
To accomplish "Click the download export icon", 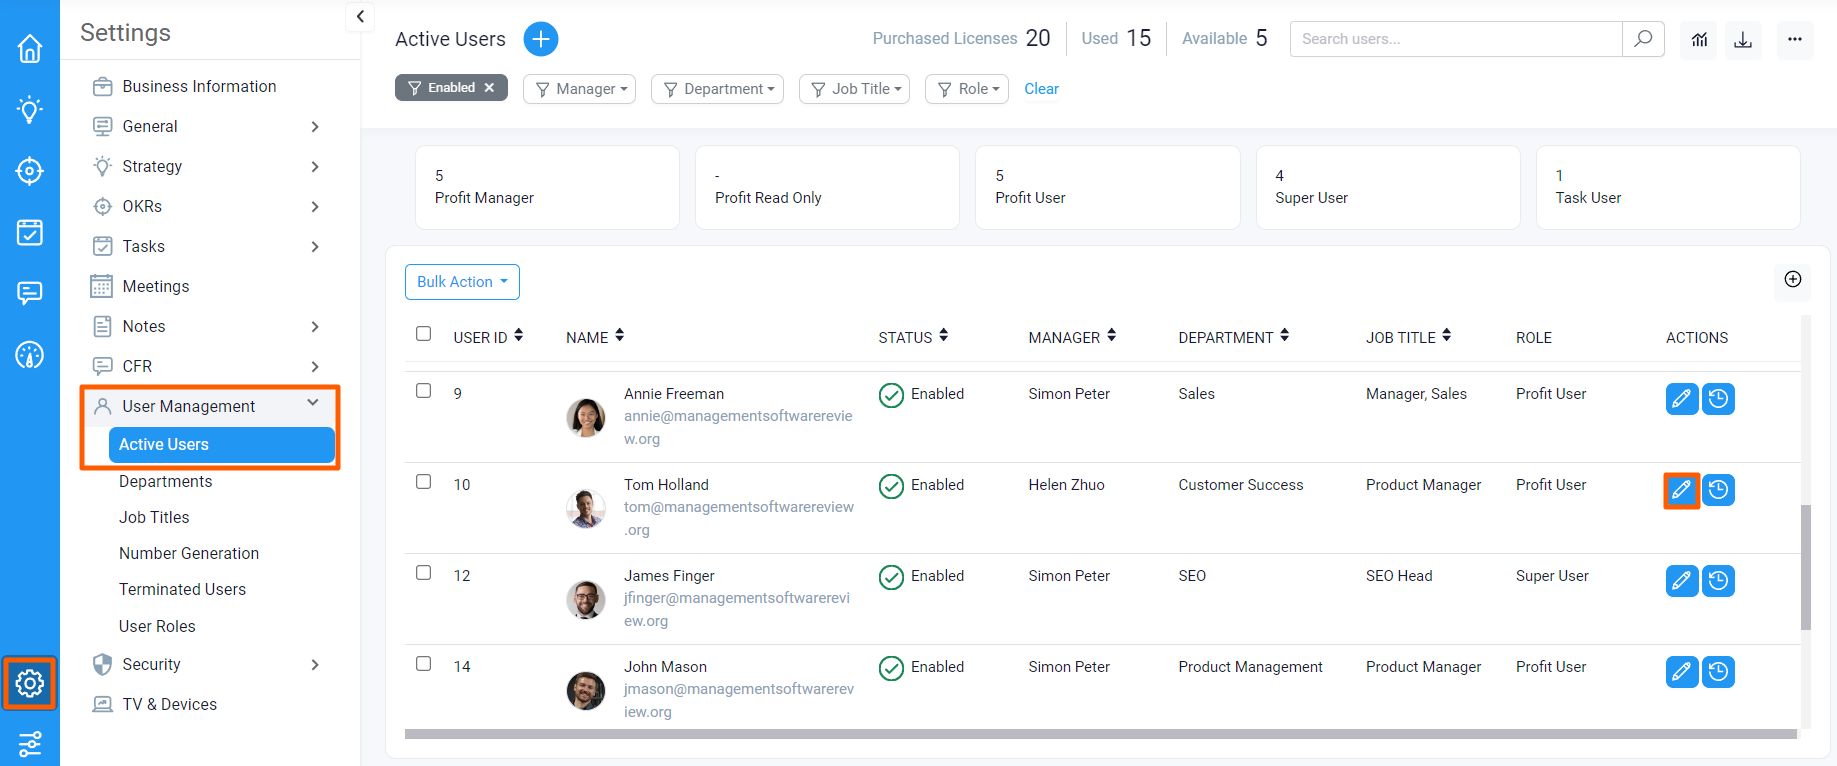I will point(1743,39).
